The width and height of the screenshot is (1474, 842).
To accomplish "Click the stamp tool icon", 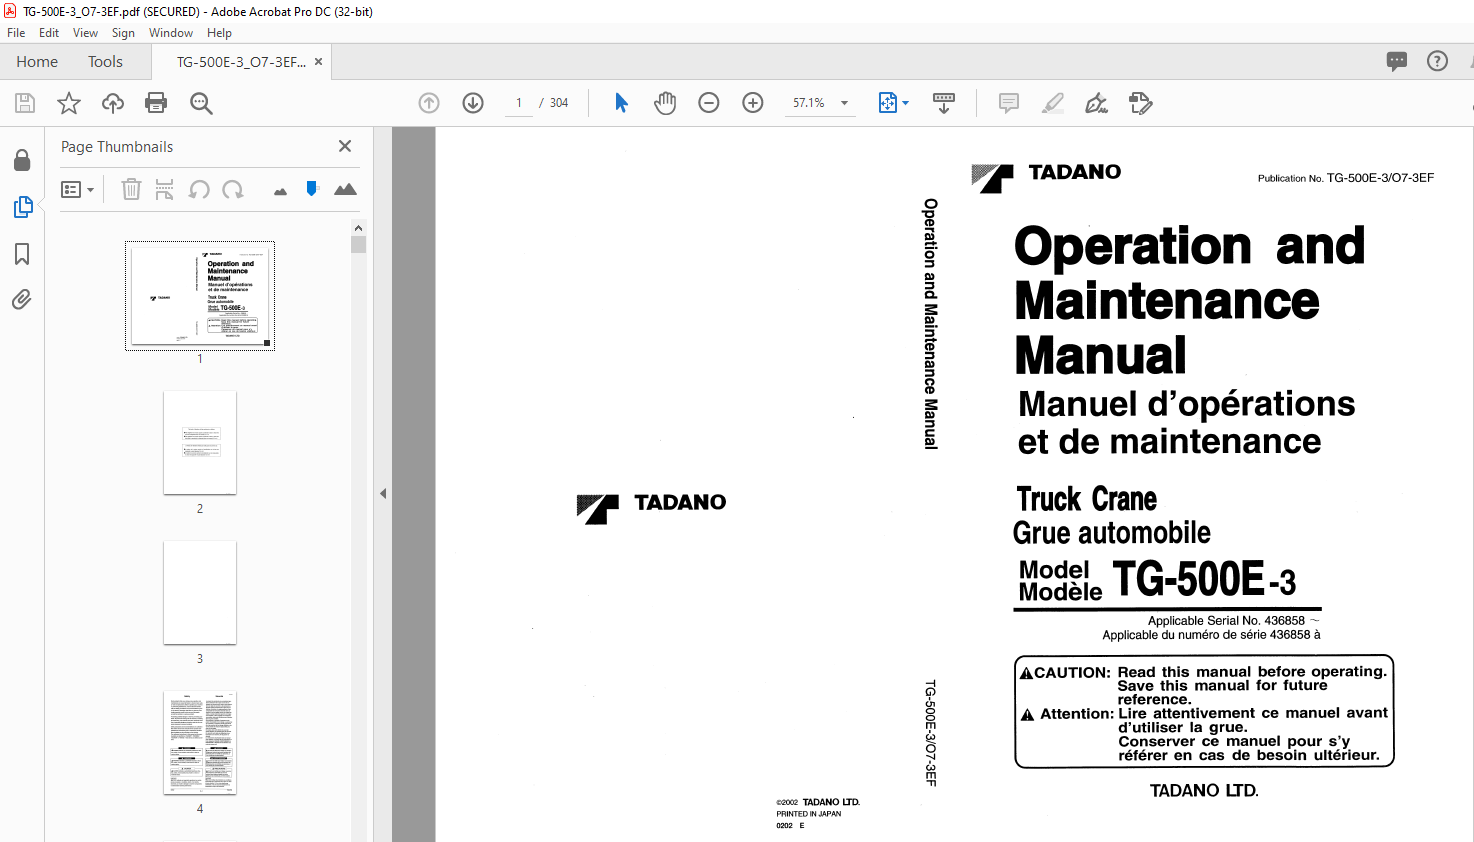I will pyautogui.click(x=1141, y=103).
